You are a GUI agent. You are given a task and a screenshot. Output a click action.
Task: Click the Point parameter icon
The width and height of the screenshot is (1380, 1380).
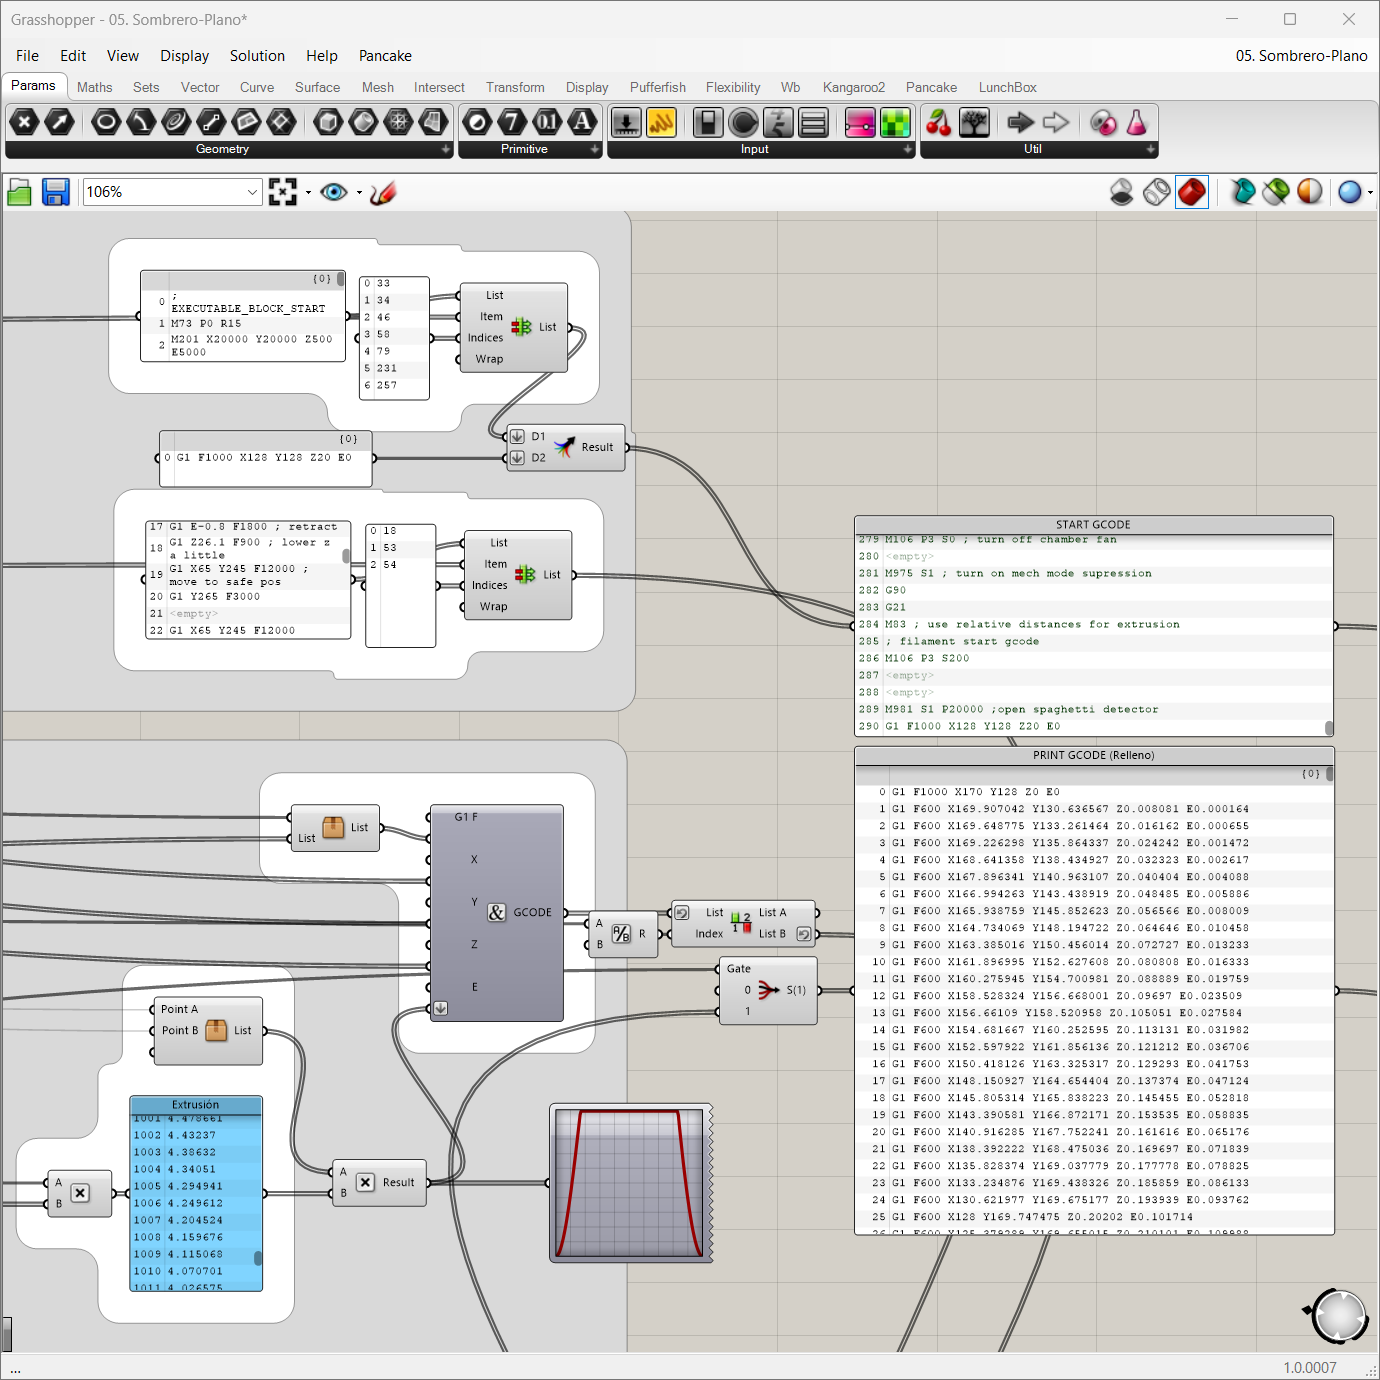click(x=25, y=123)
